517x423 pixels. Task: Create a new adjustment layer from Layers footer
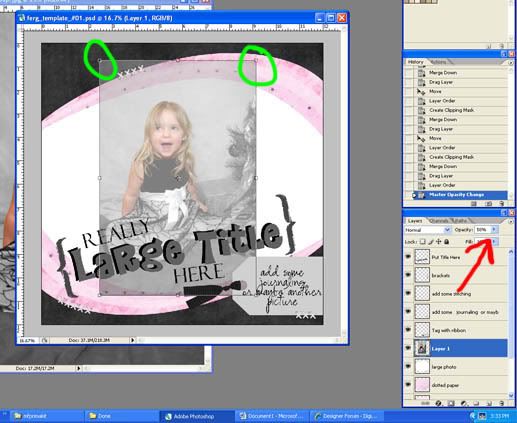click(464, 403)
